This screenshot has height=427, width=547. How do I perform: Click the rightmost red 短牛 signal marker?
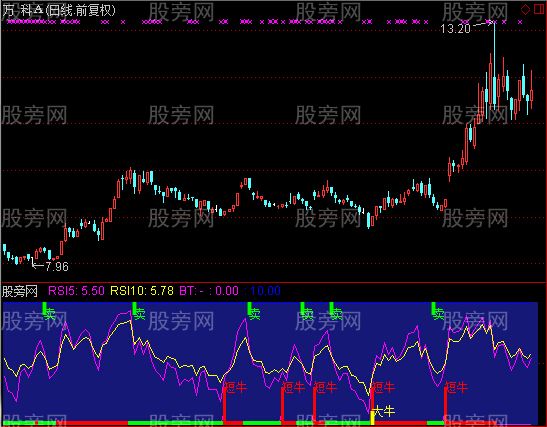[457, 387]
